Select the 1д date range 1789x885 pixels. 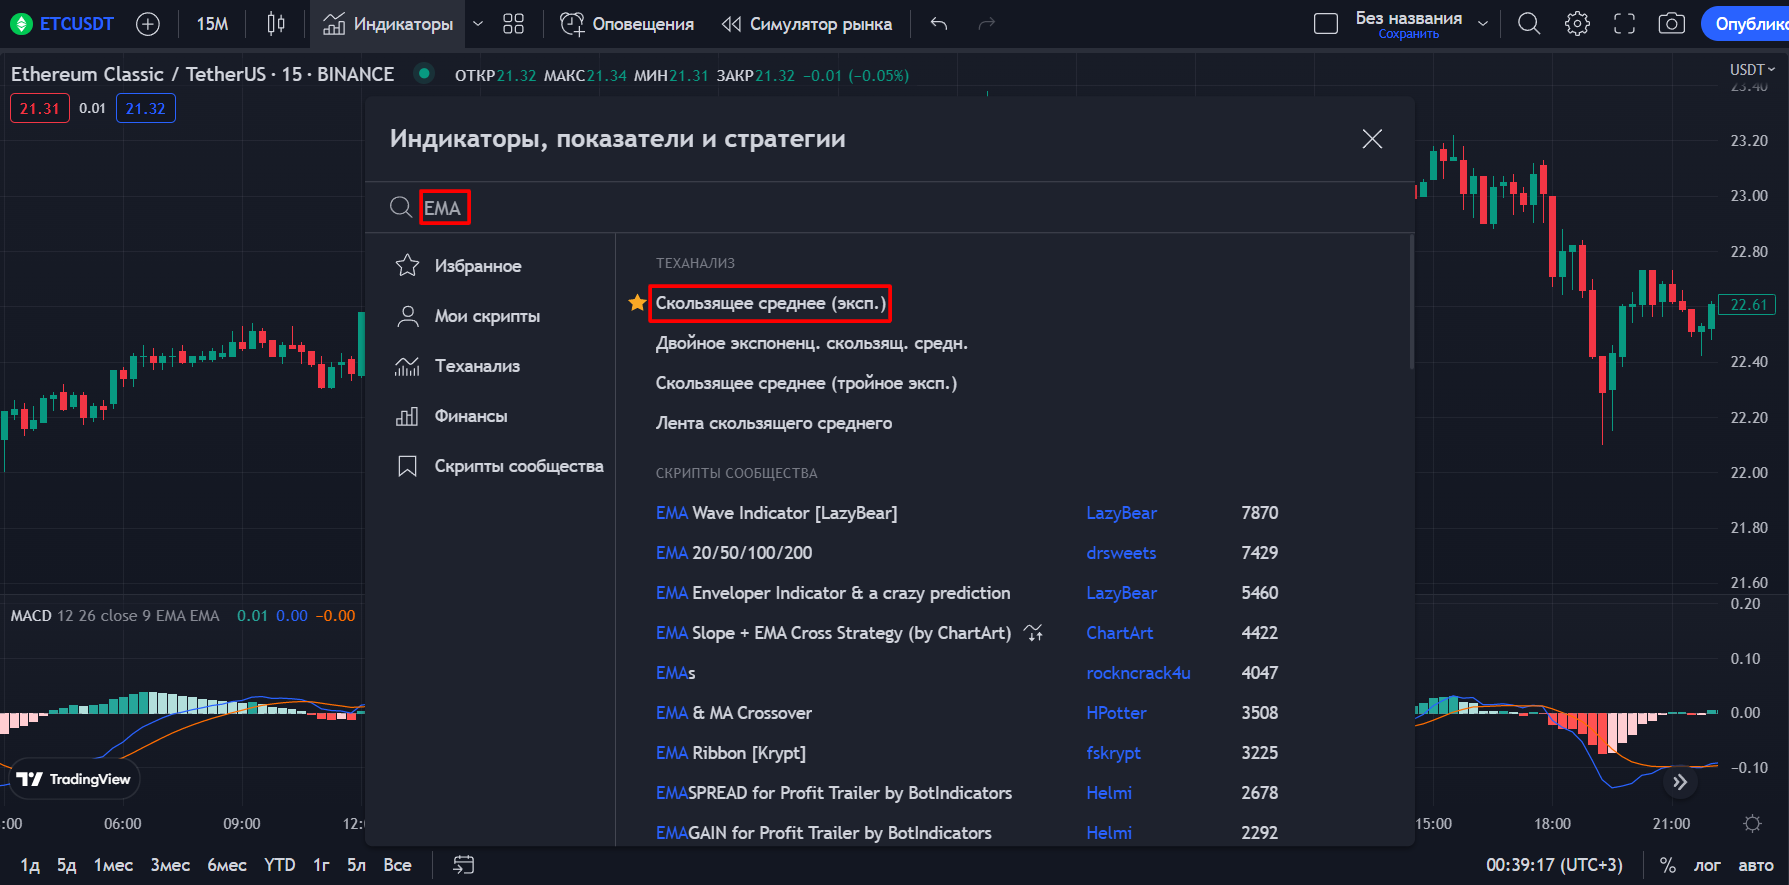(30, 865)
